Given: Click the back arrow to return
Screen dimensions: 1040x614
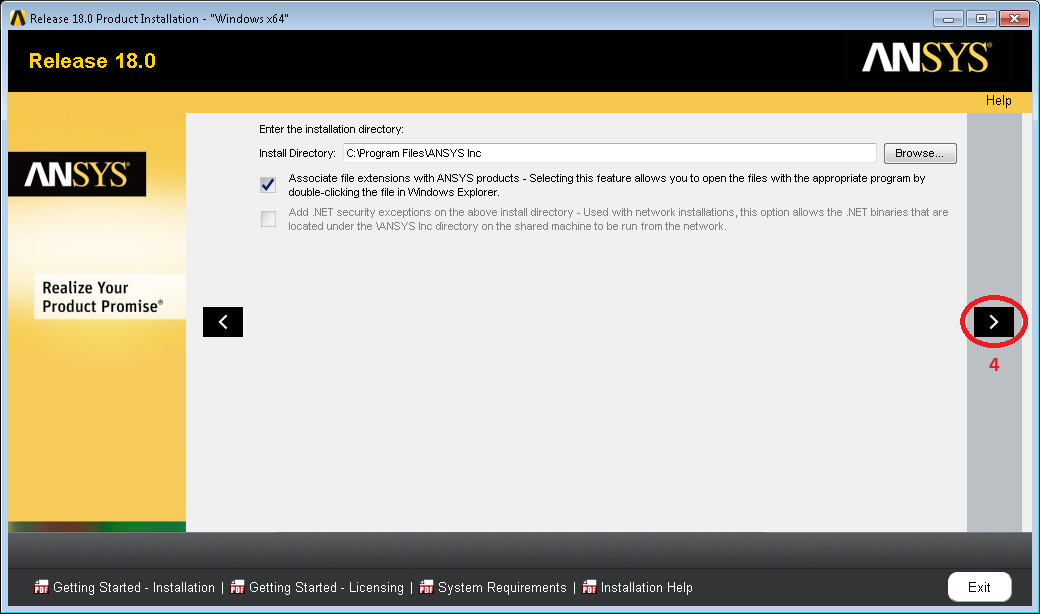Looking at the screenshot, I should pyautogui.click(x=222, y=321).
